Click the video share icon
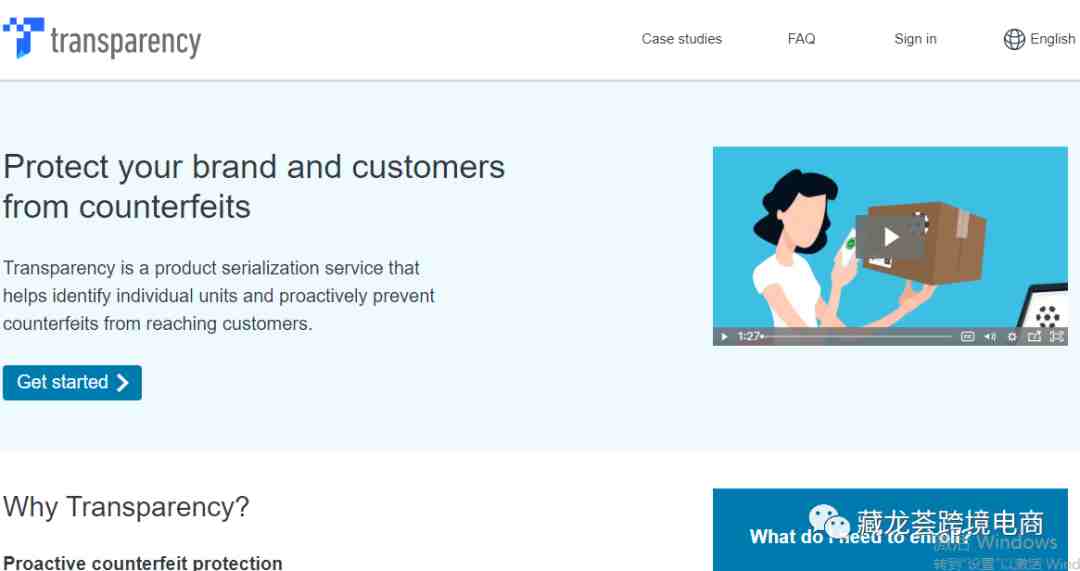Image resolution: width=1080 pixels, height=571 pixels. pyautogui.click(x=1034, y=337)
